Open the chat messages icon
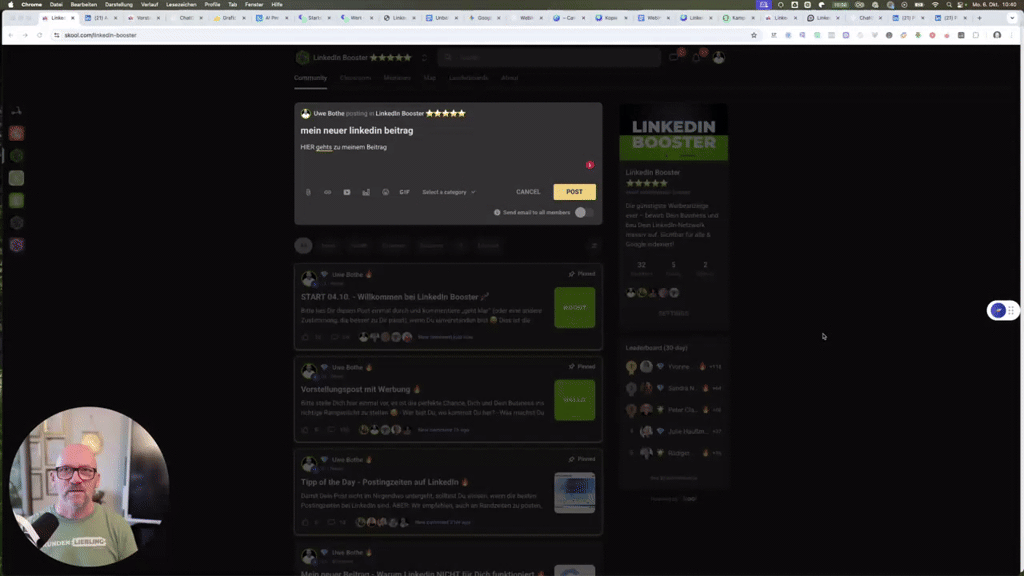The width and height of the screenshot is (1024, 576). coord(675,57)
